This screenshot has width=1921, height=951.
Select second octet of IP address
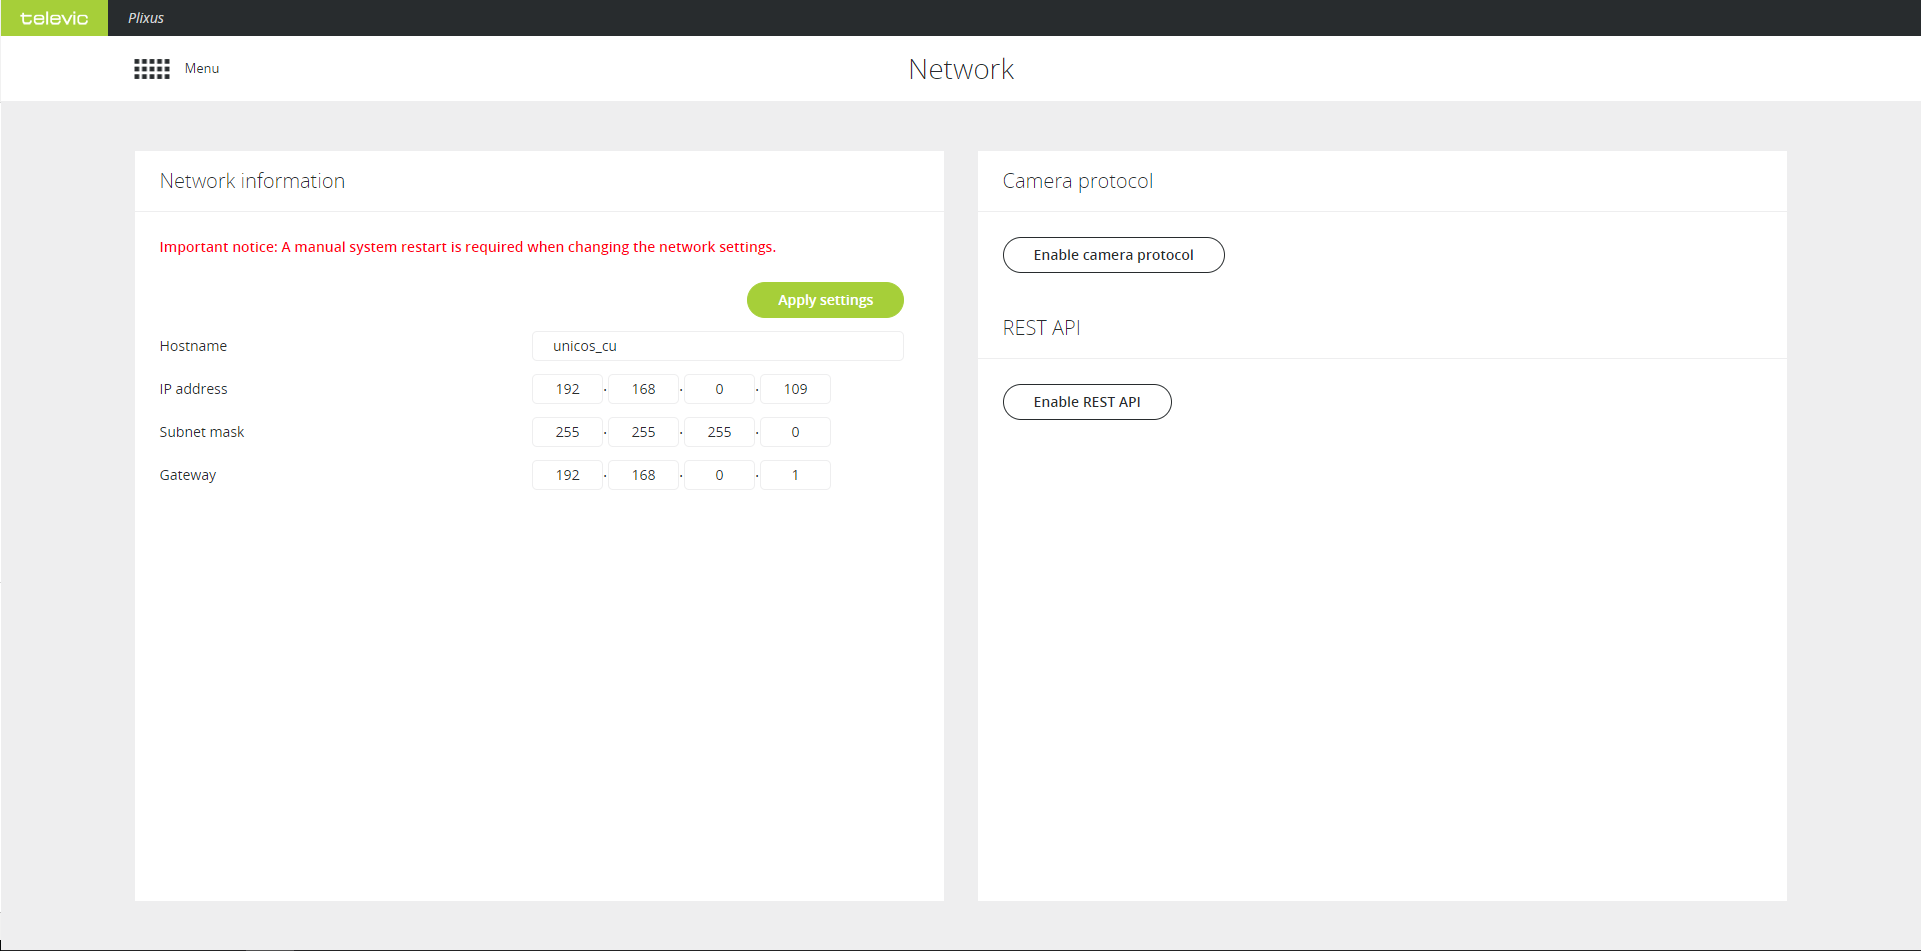click(643, 389)
